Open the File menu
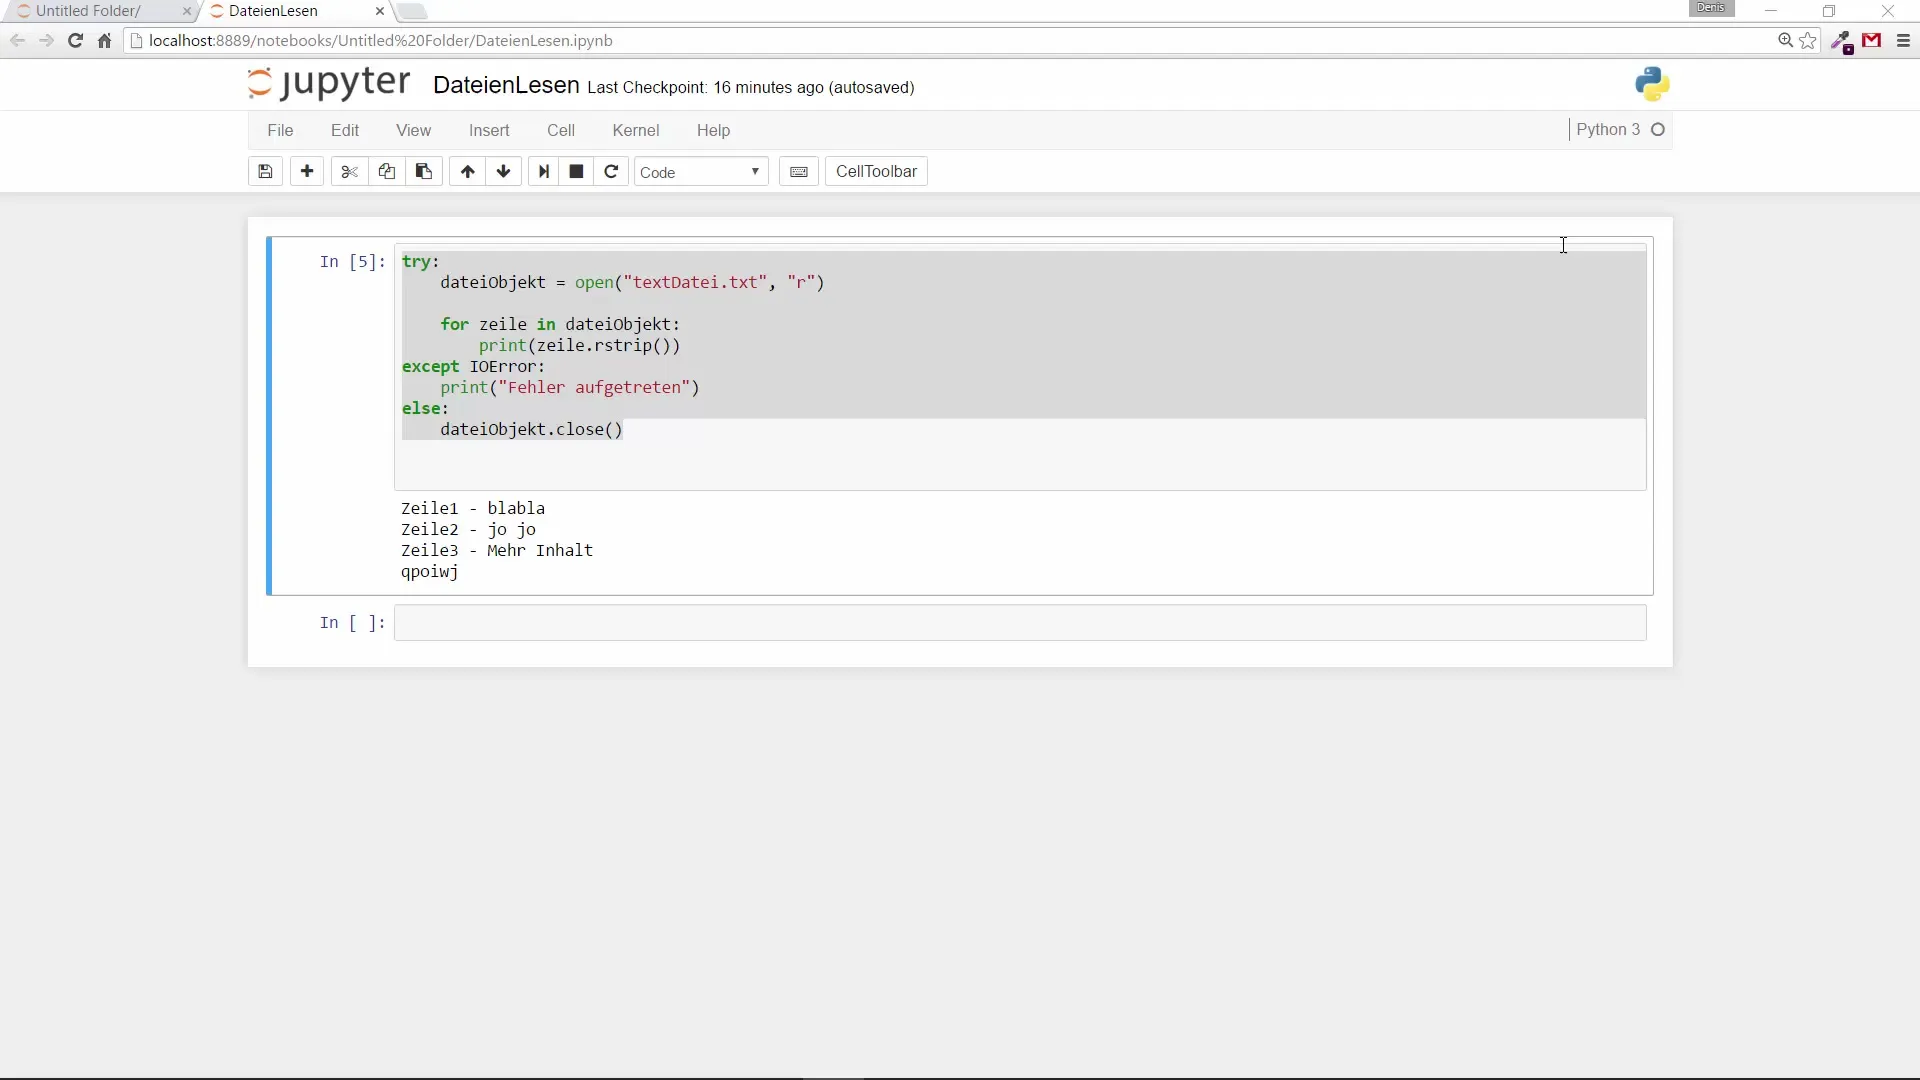 tap(280, 131)
